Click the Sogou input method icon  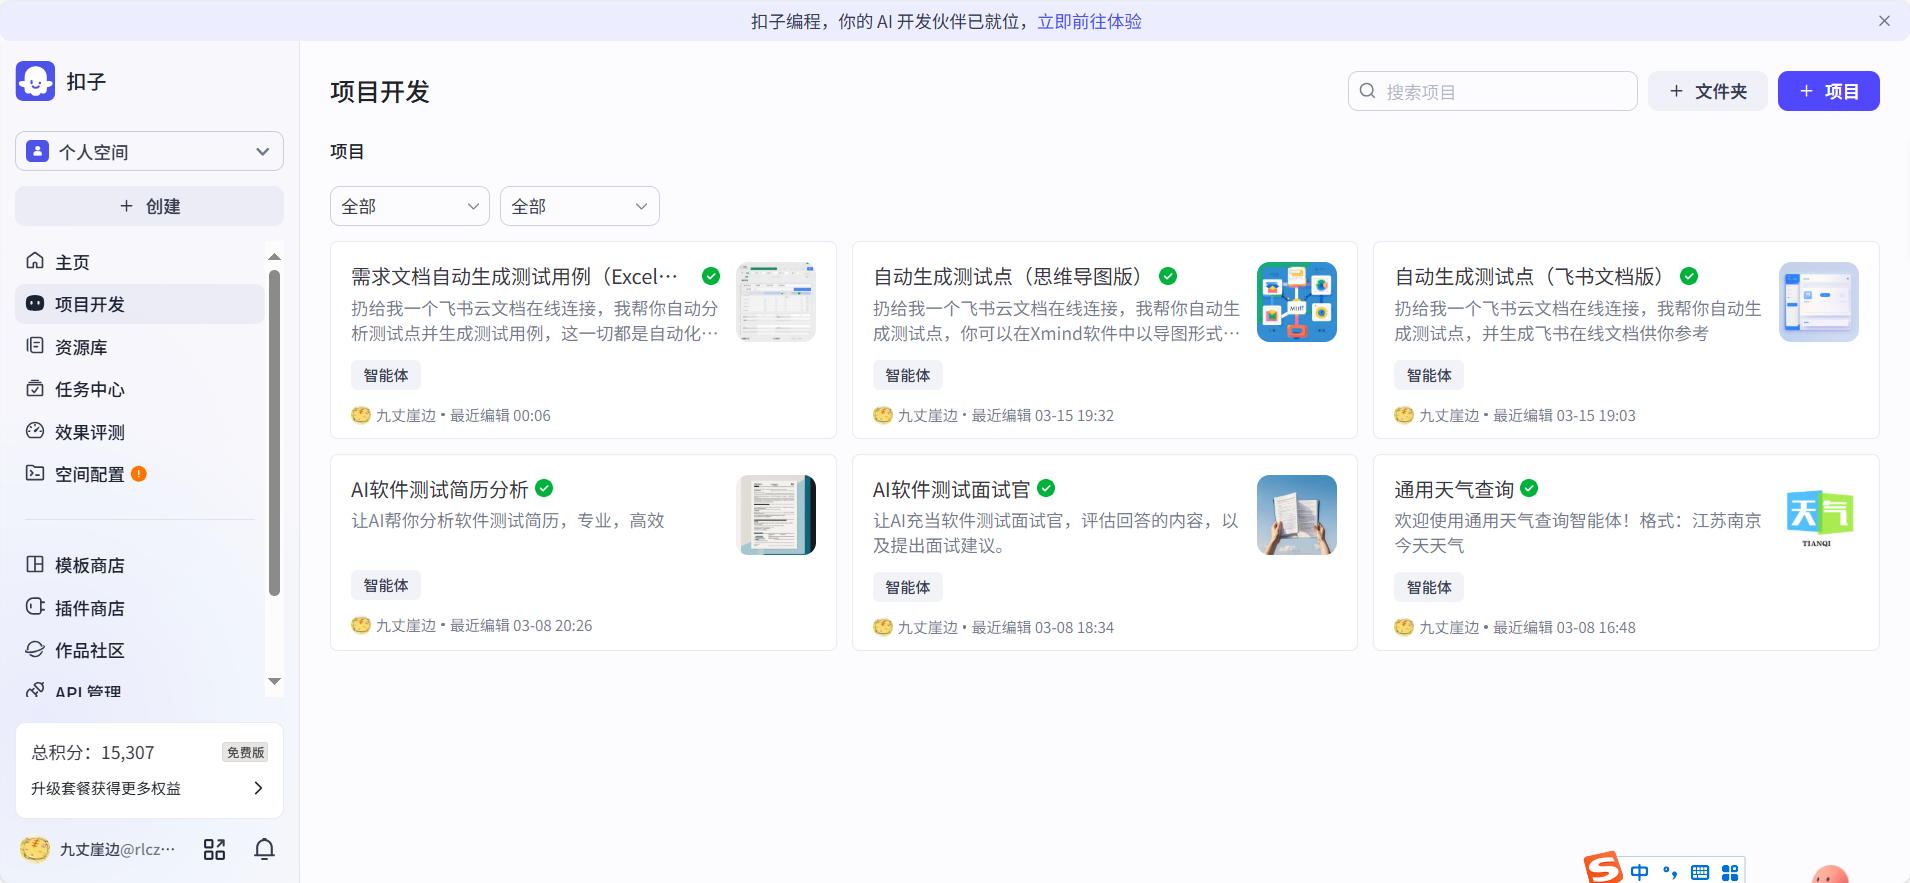pyautogui.click(x=1603, y=868)
